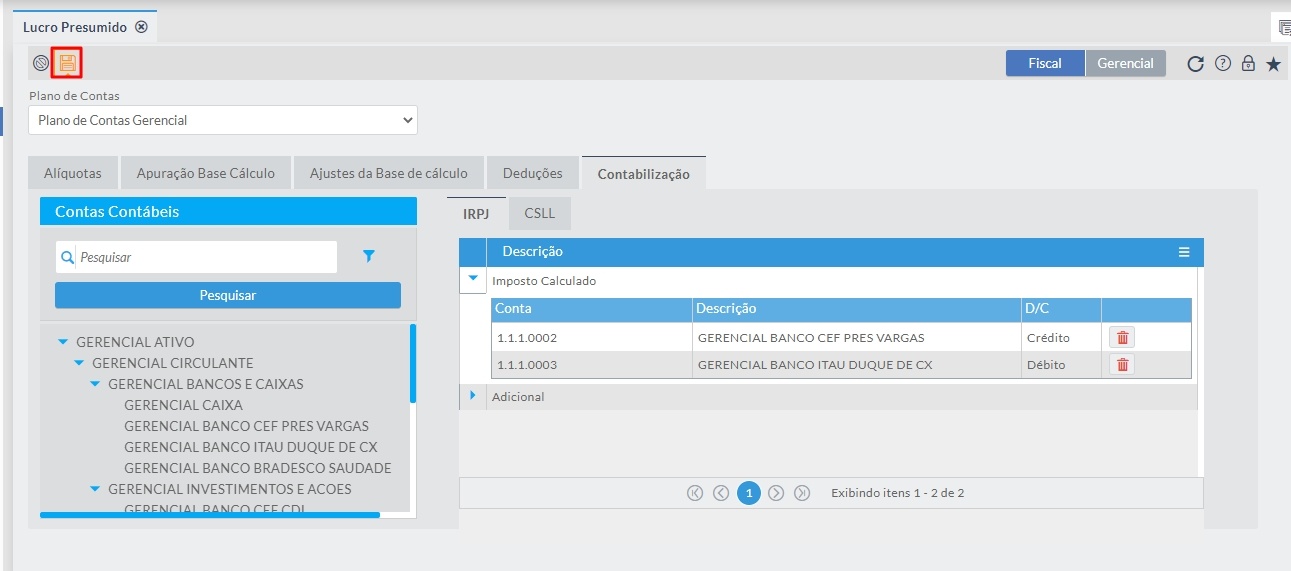Select GERENCIAL BANCO ITAU DUQUE DE CX tree item

pos(251,447)
